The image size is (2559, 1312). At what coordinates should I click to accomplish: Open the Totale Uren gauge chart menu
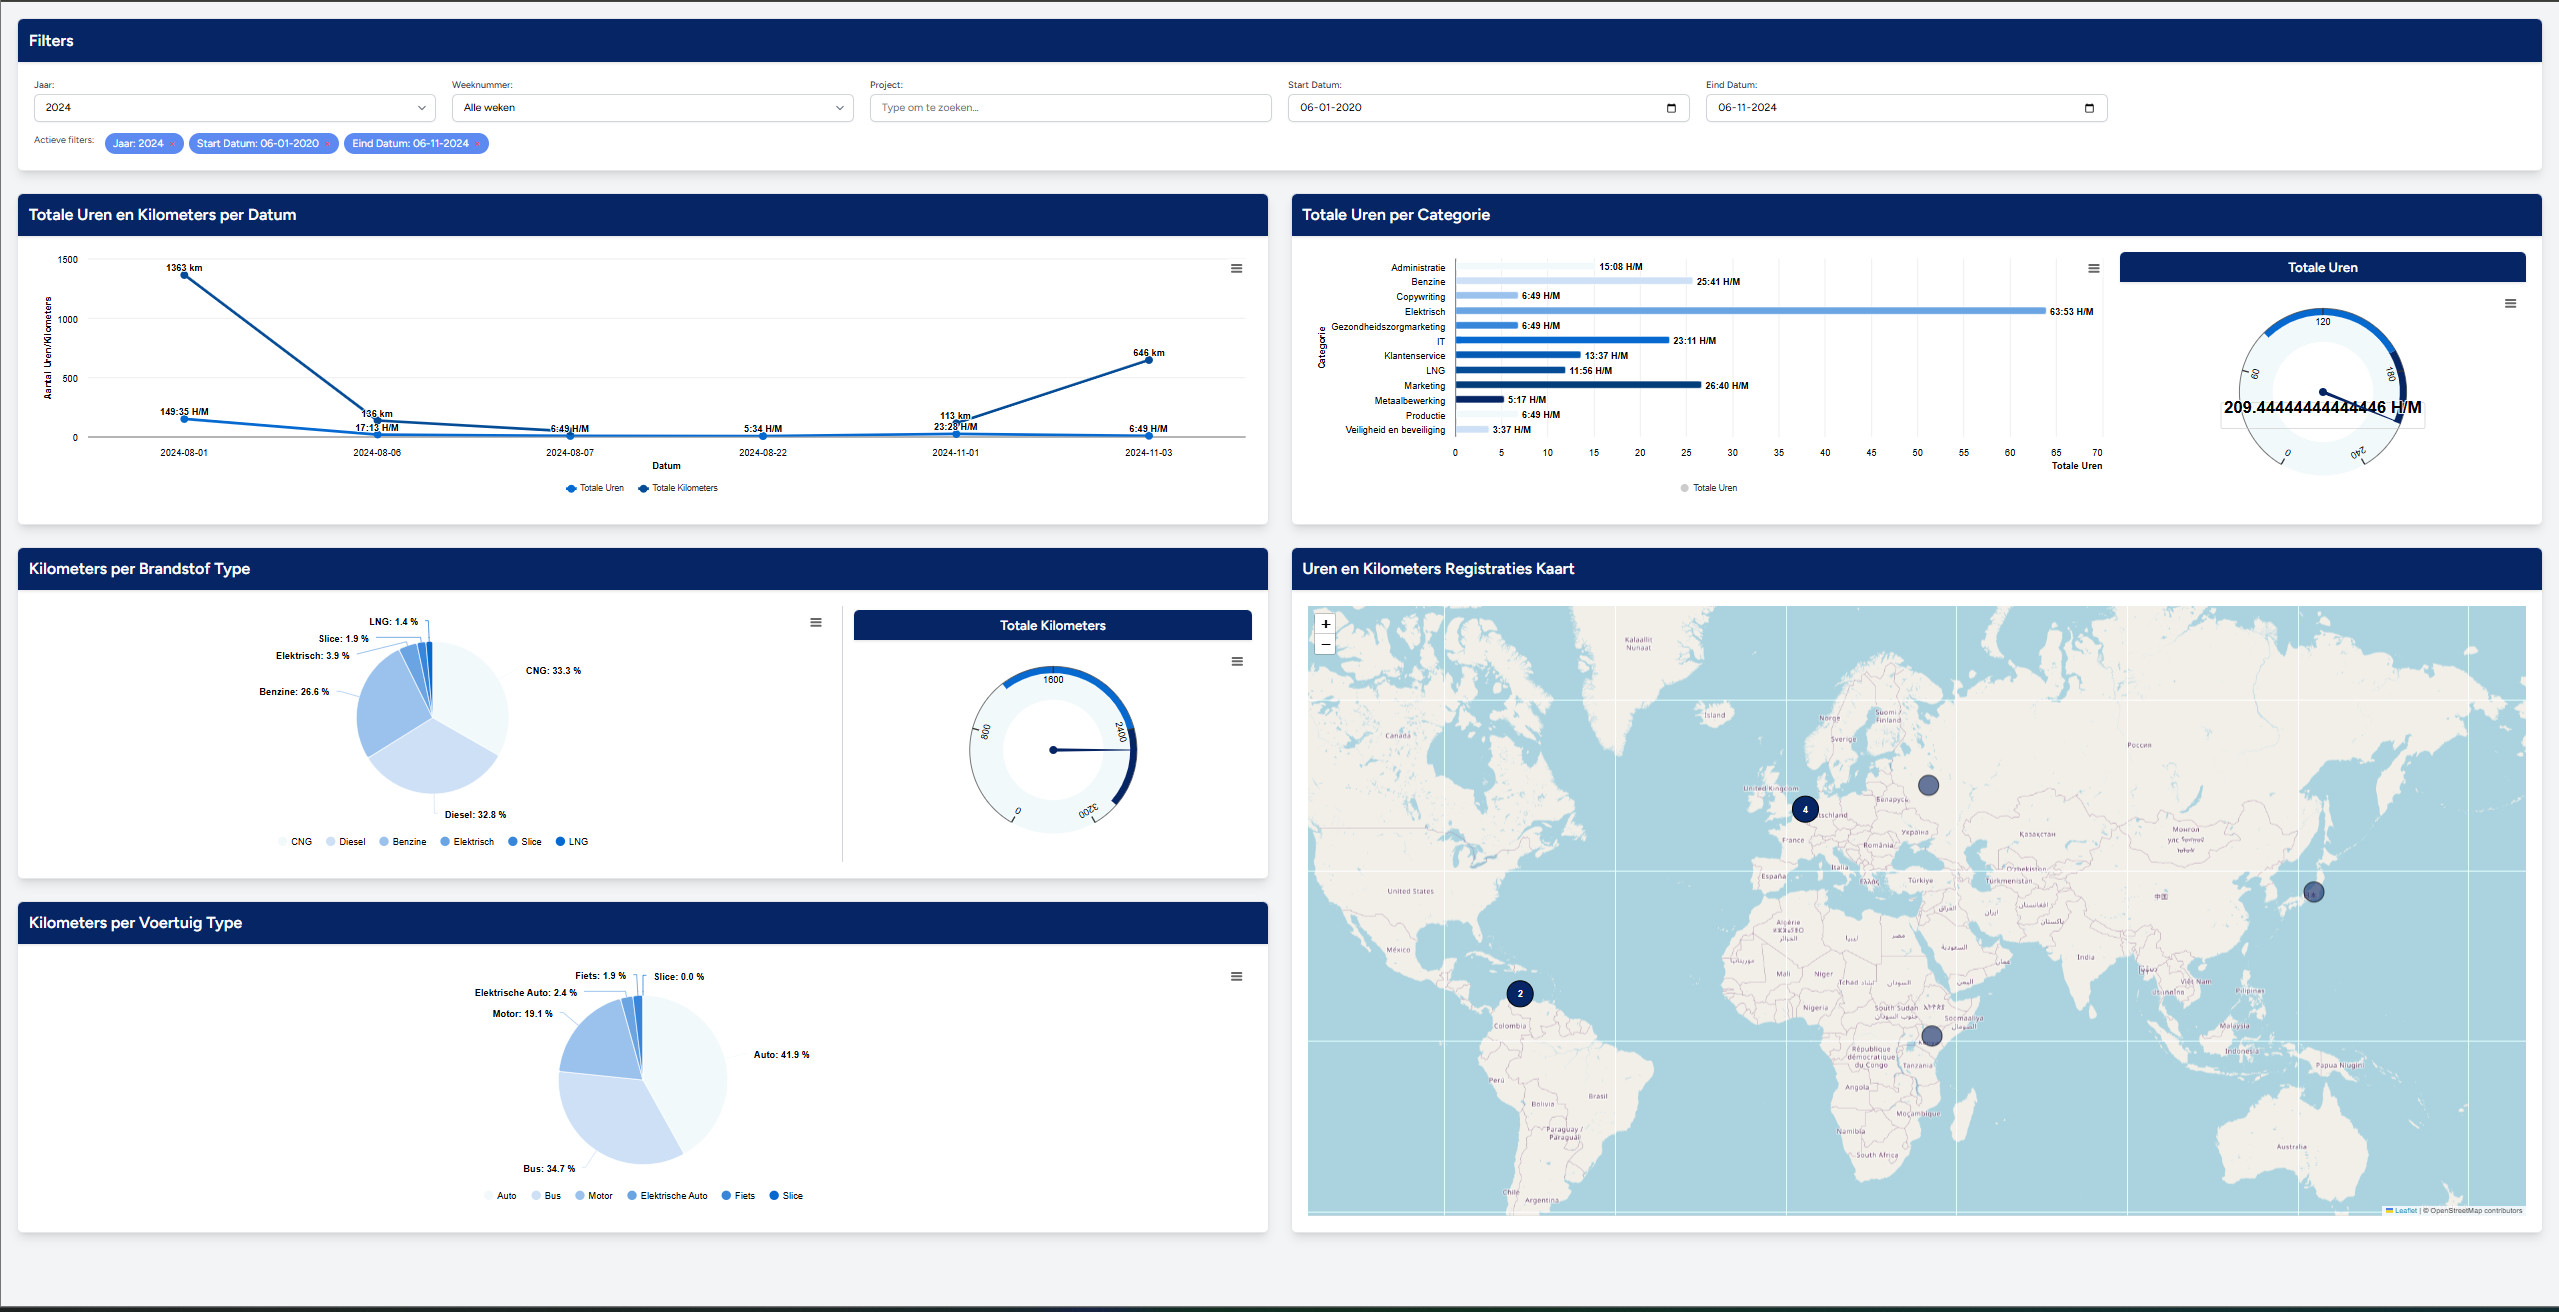click(2510, 303)
